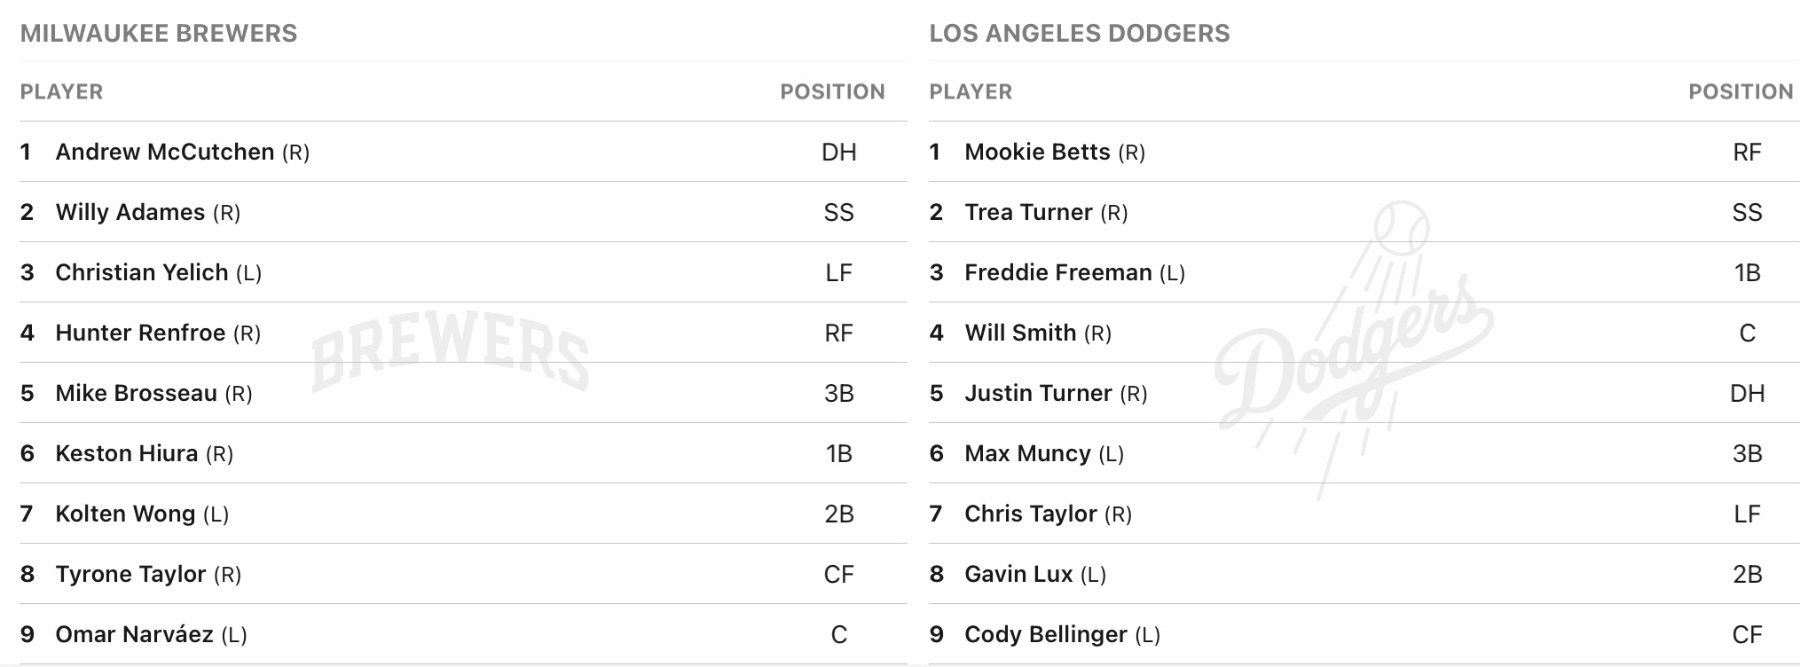This screenshot has width=1800, height=667.
Task: Click Chris Taylor in Dodgers lineup
Action: point(1030,514)
